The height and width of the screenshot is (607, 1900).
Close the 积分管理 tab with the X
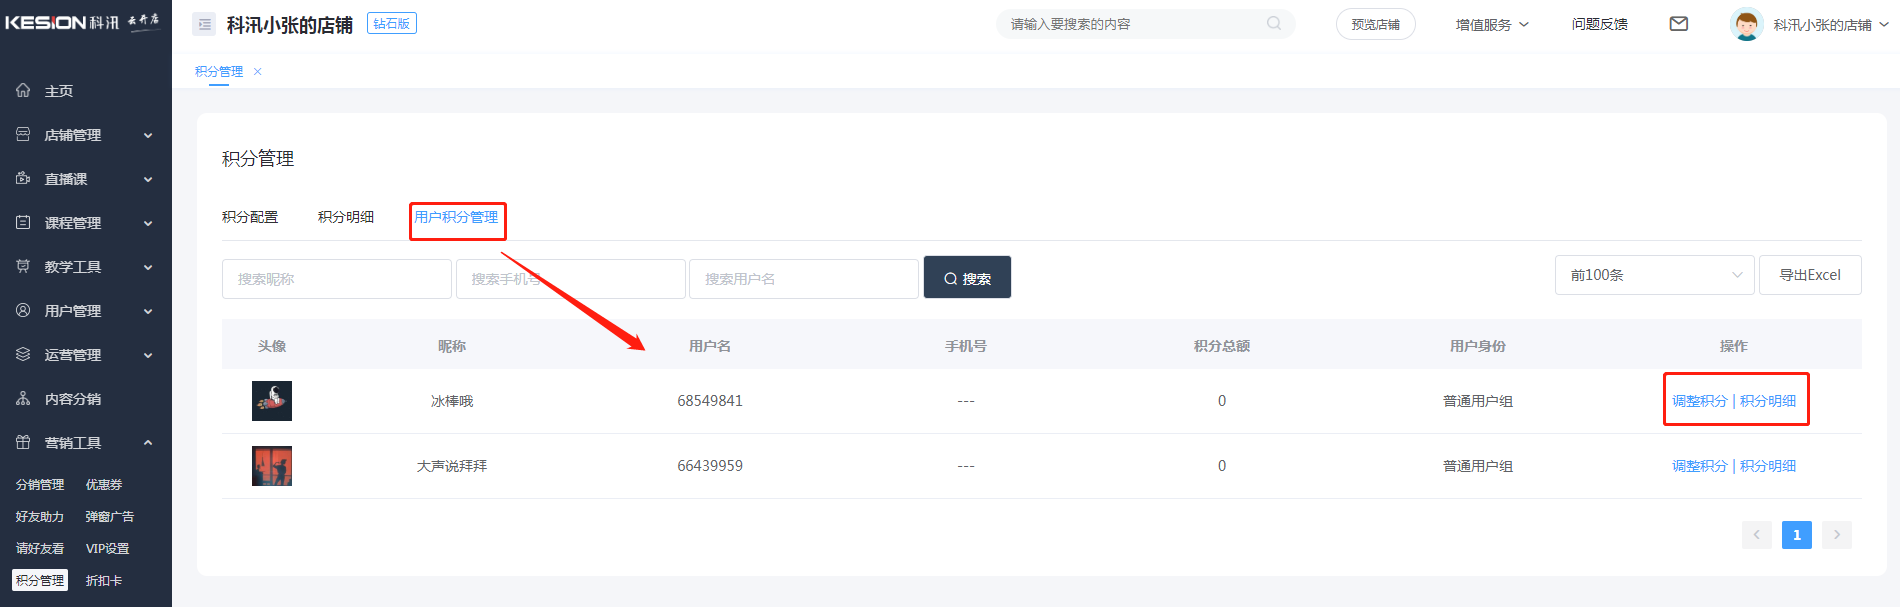tap(258, 72)
